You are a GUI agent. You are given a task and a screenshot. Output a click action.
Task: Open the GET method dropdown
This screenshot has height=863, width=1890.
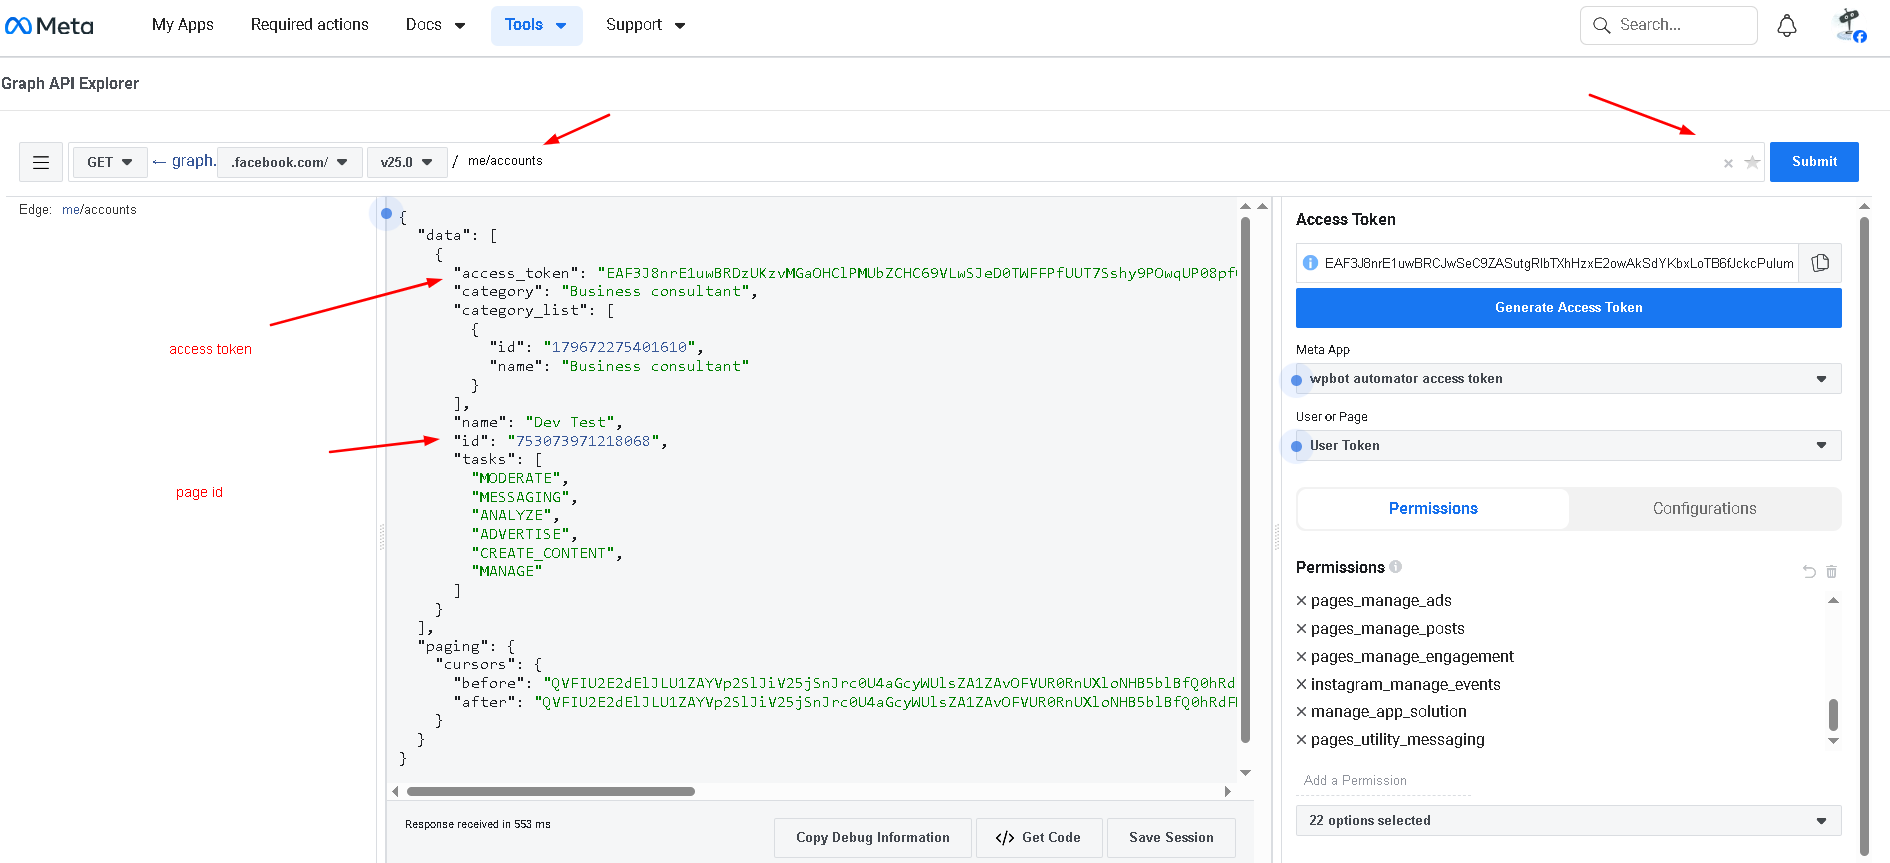(109, 162)
